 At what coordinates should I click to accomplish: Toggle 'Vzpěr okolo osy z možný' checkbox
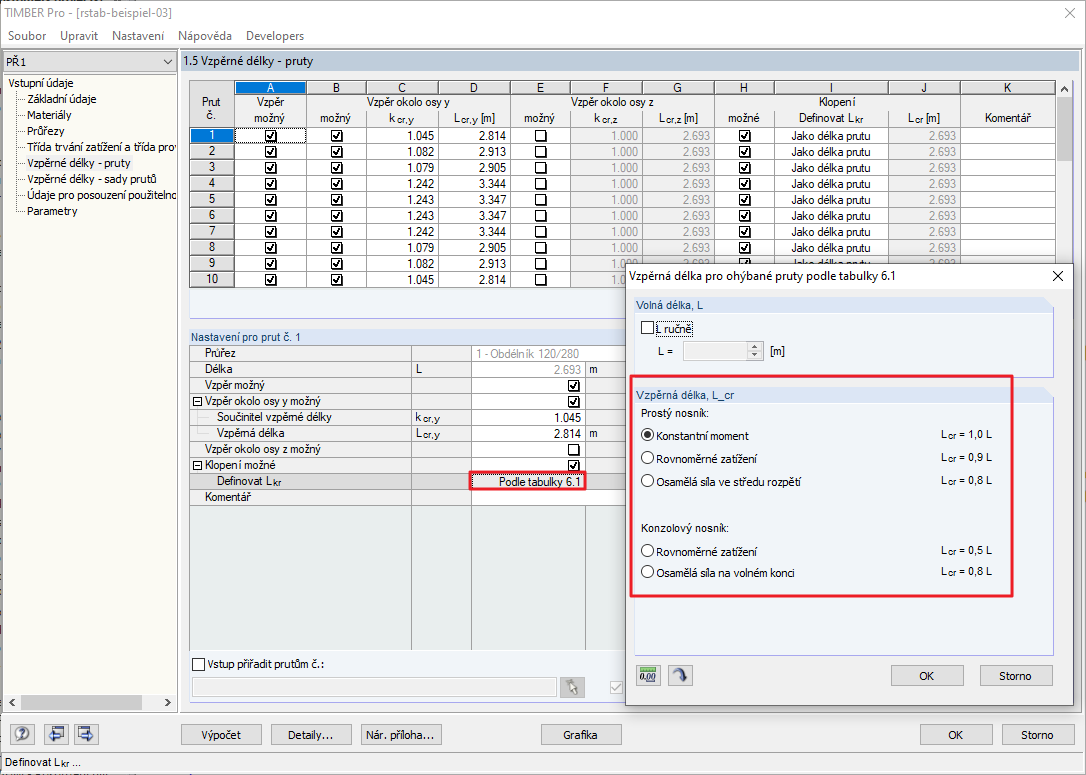coord(573,449)
